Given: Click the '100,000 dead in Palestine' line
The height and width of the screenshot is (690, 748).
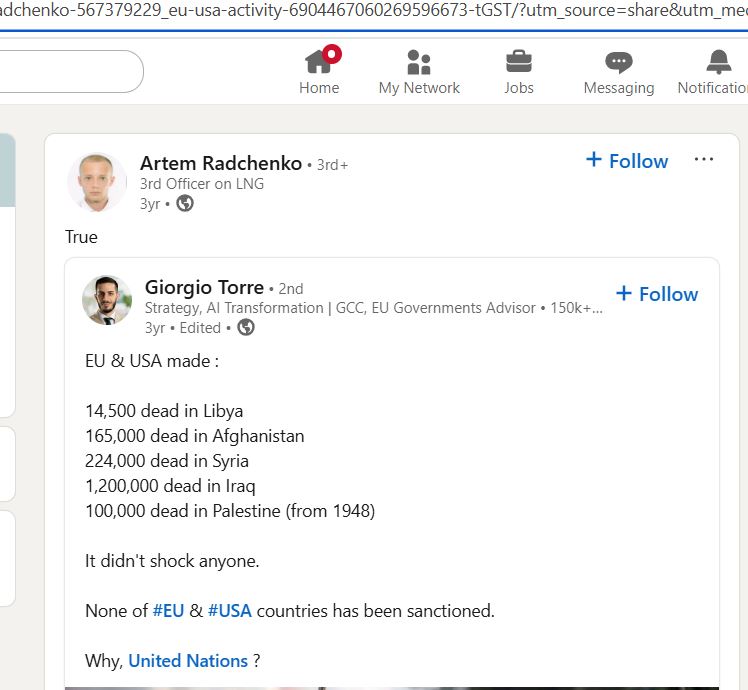Looking at the screenshot, I should pyautogui.click(x=230, y=511).
